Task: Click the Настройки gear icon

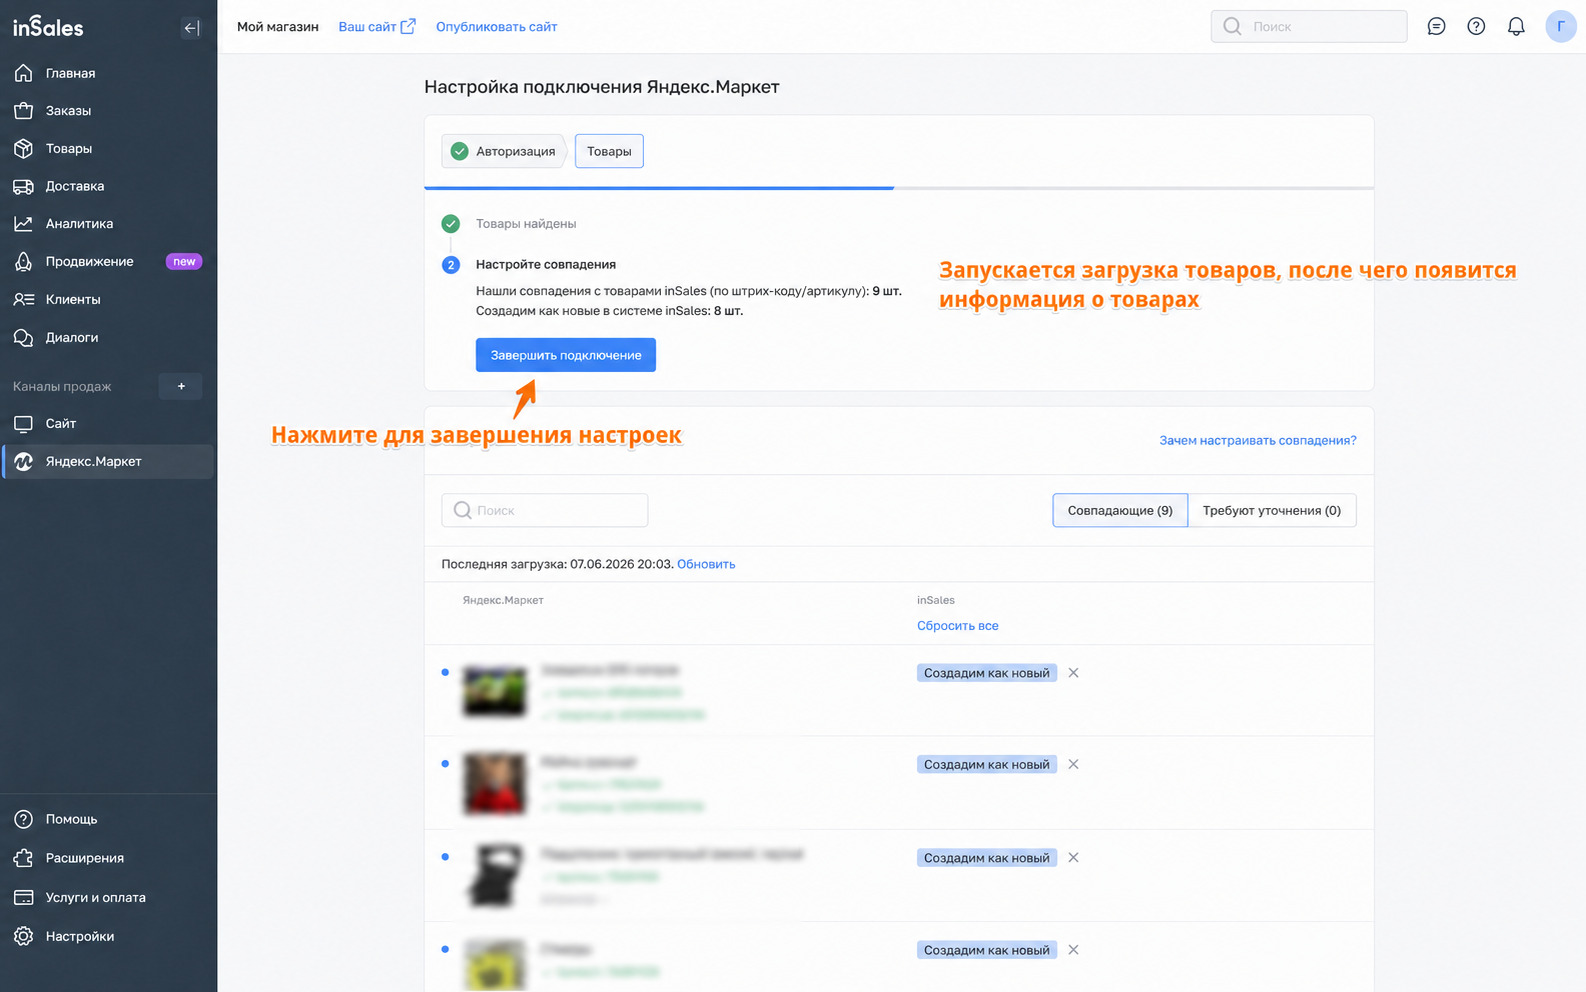Action: (x=23, y=936)
